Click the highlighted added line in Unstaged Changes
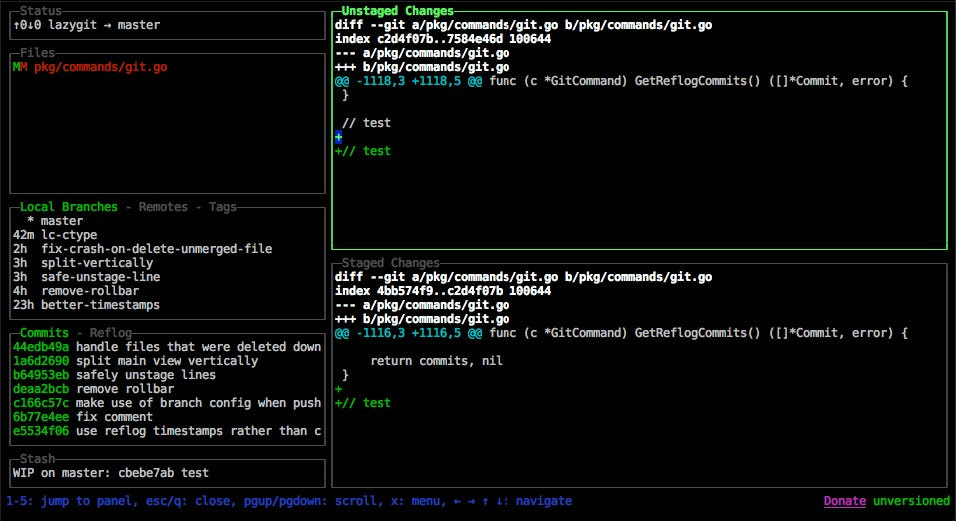The width and height of the screenshot is (956, 521). (x=339, y=137)
